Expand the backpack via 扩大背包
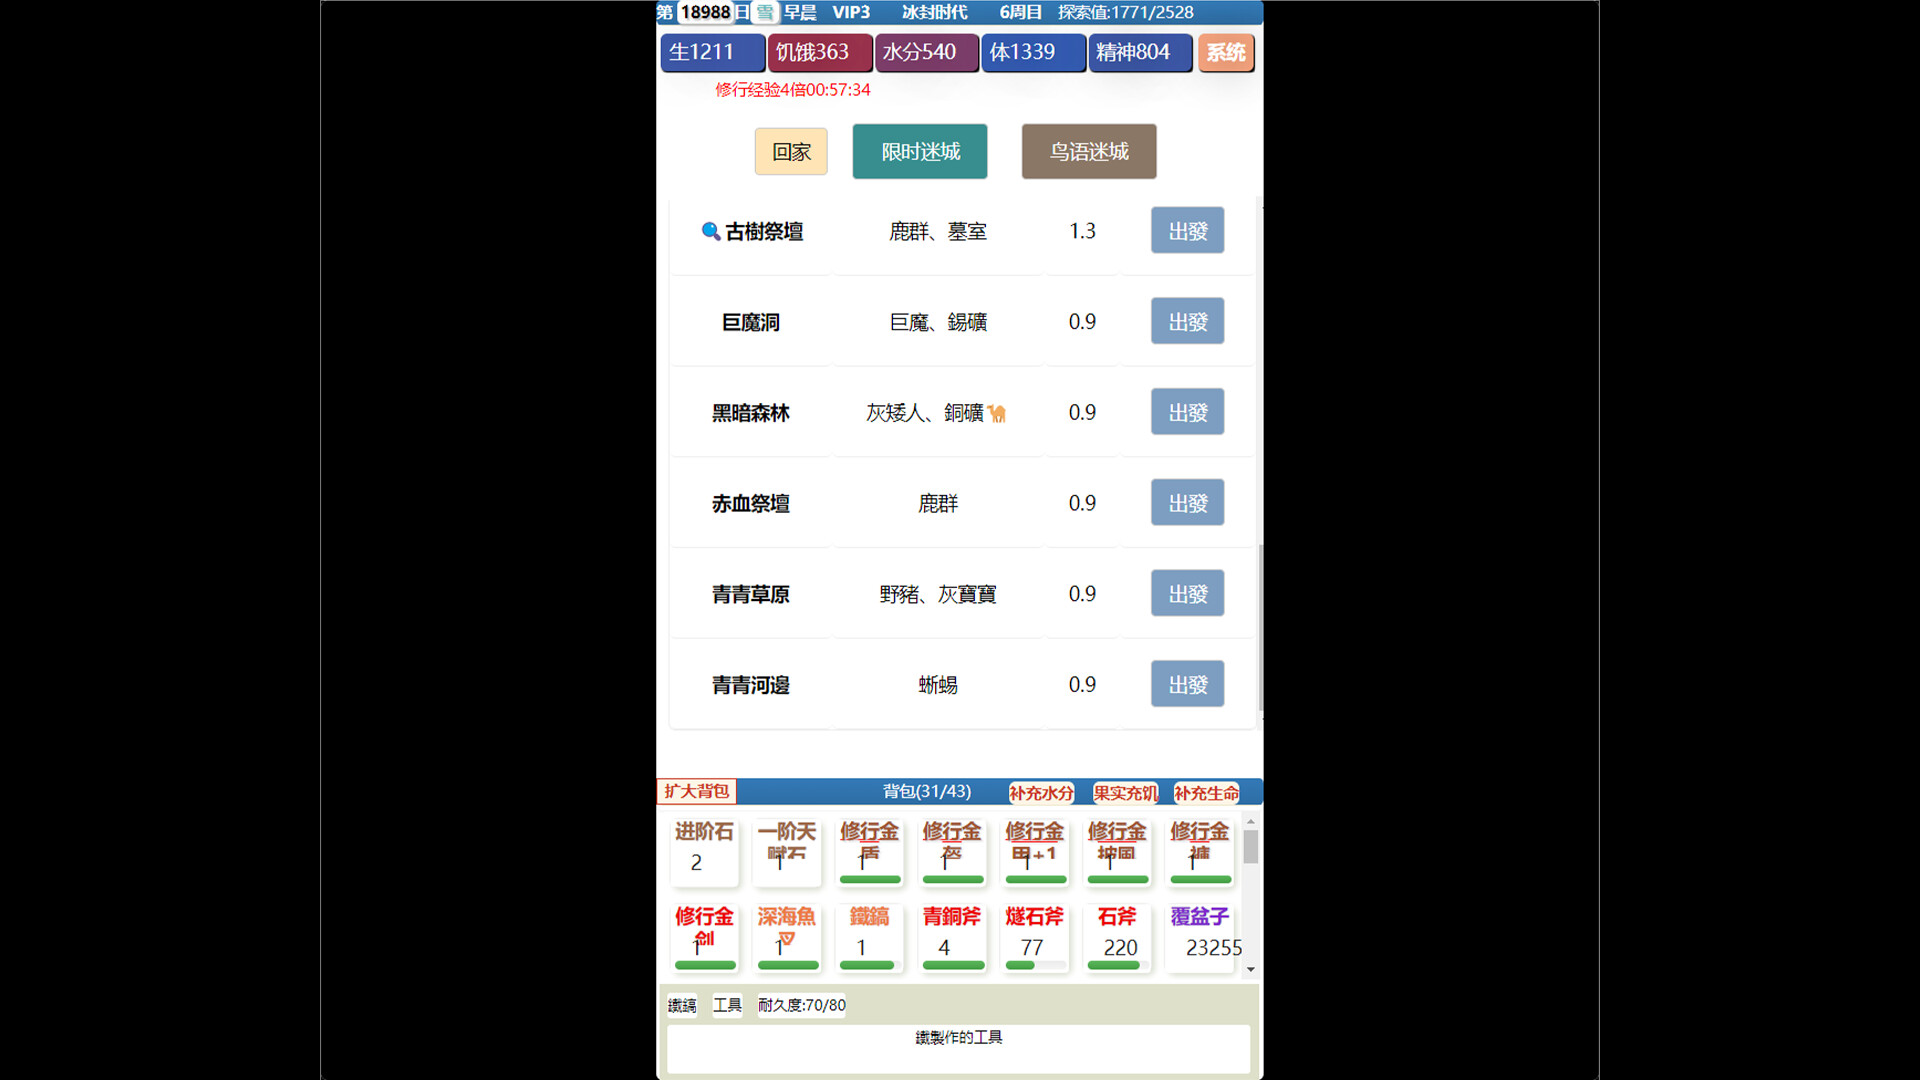Viewport: 1920px width, 1080px height. tap(696, 791)
